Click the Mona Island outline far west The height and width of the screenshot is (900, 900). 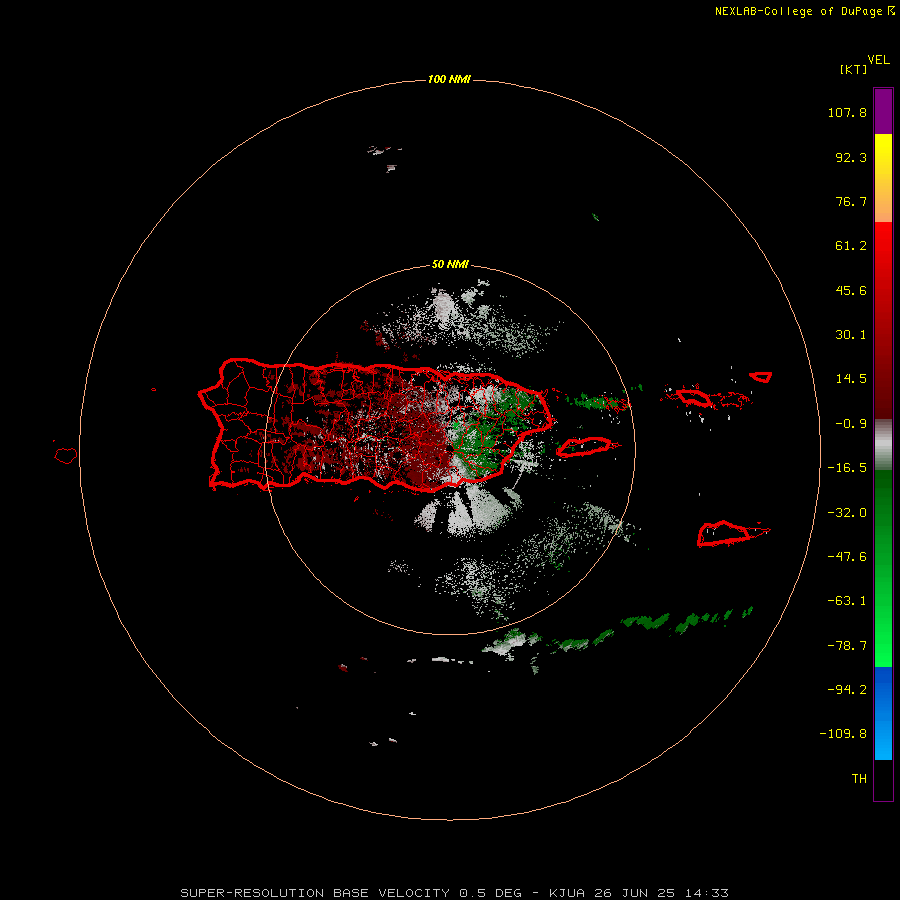click(x=66, y=456)
